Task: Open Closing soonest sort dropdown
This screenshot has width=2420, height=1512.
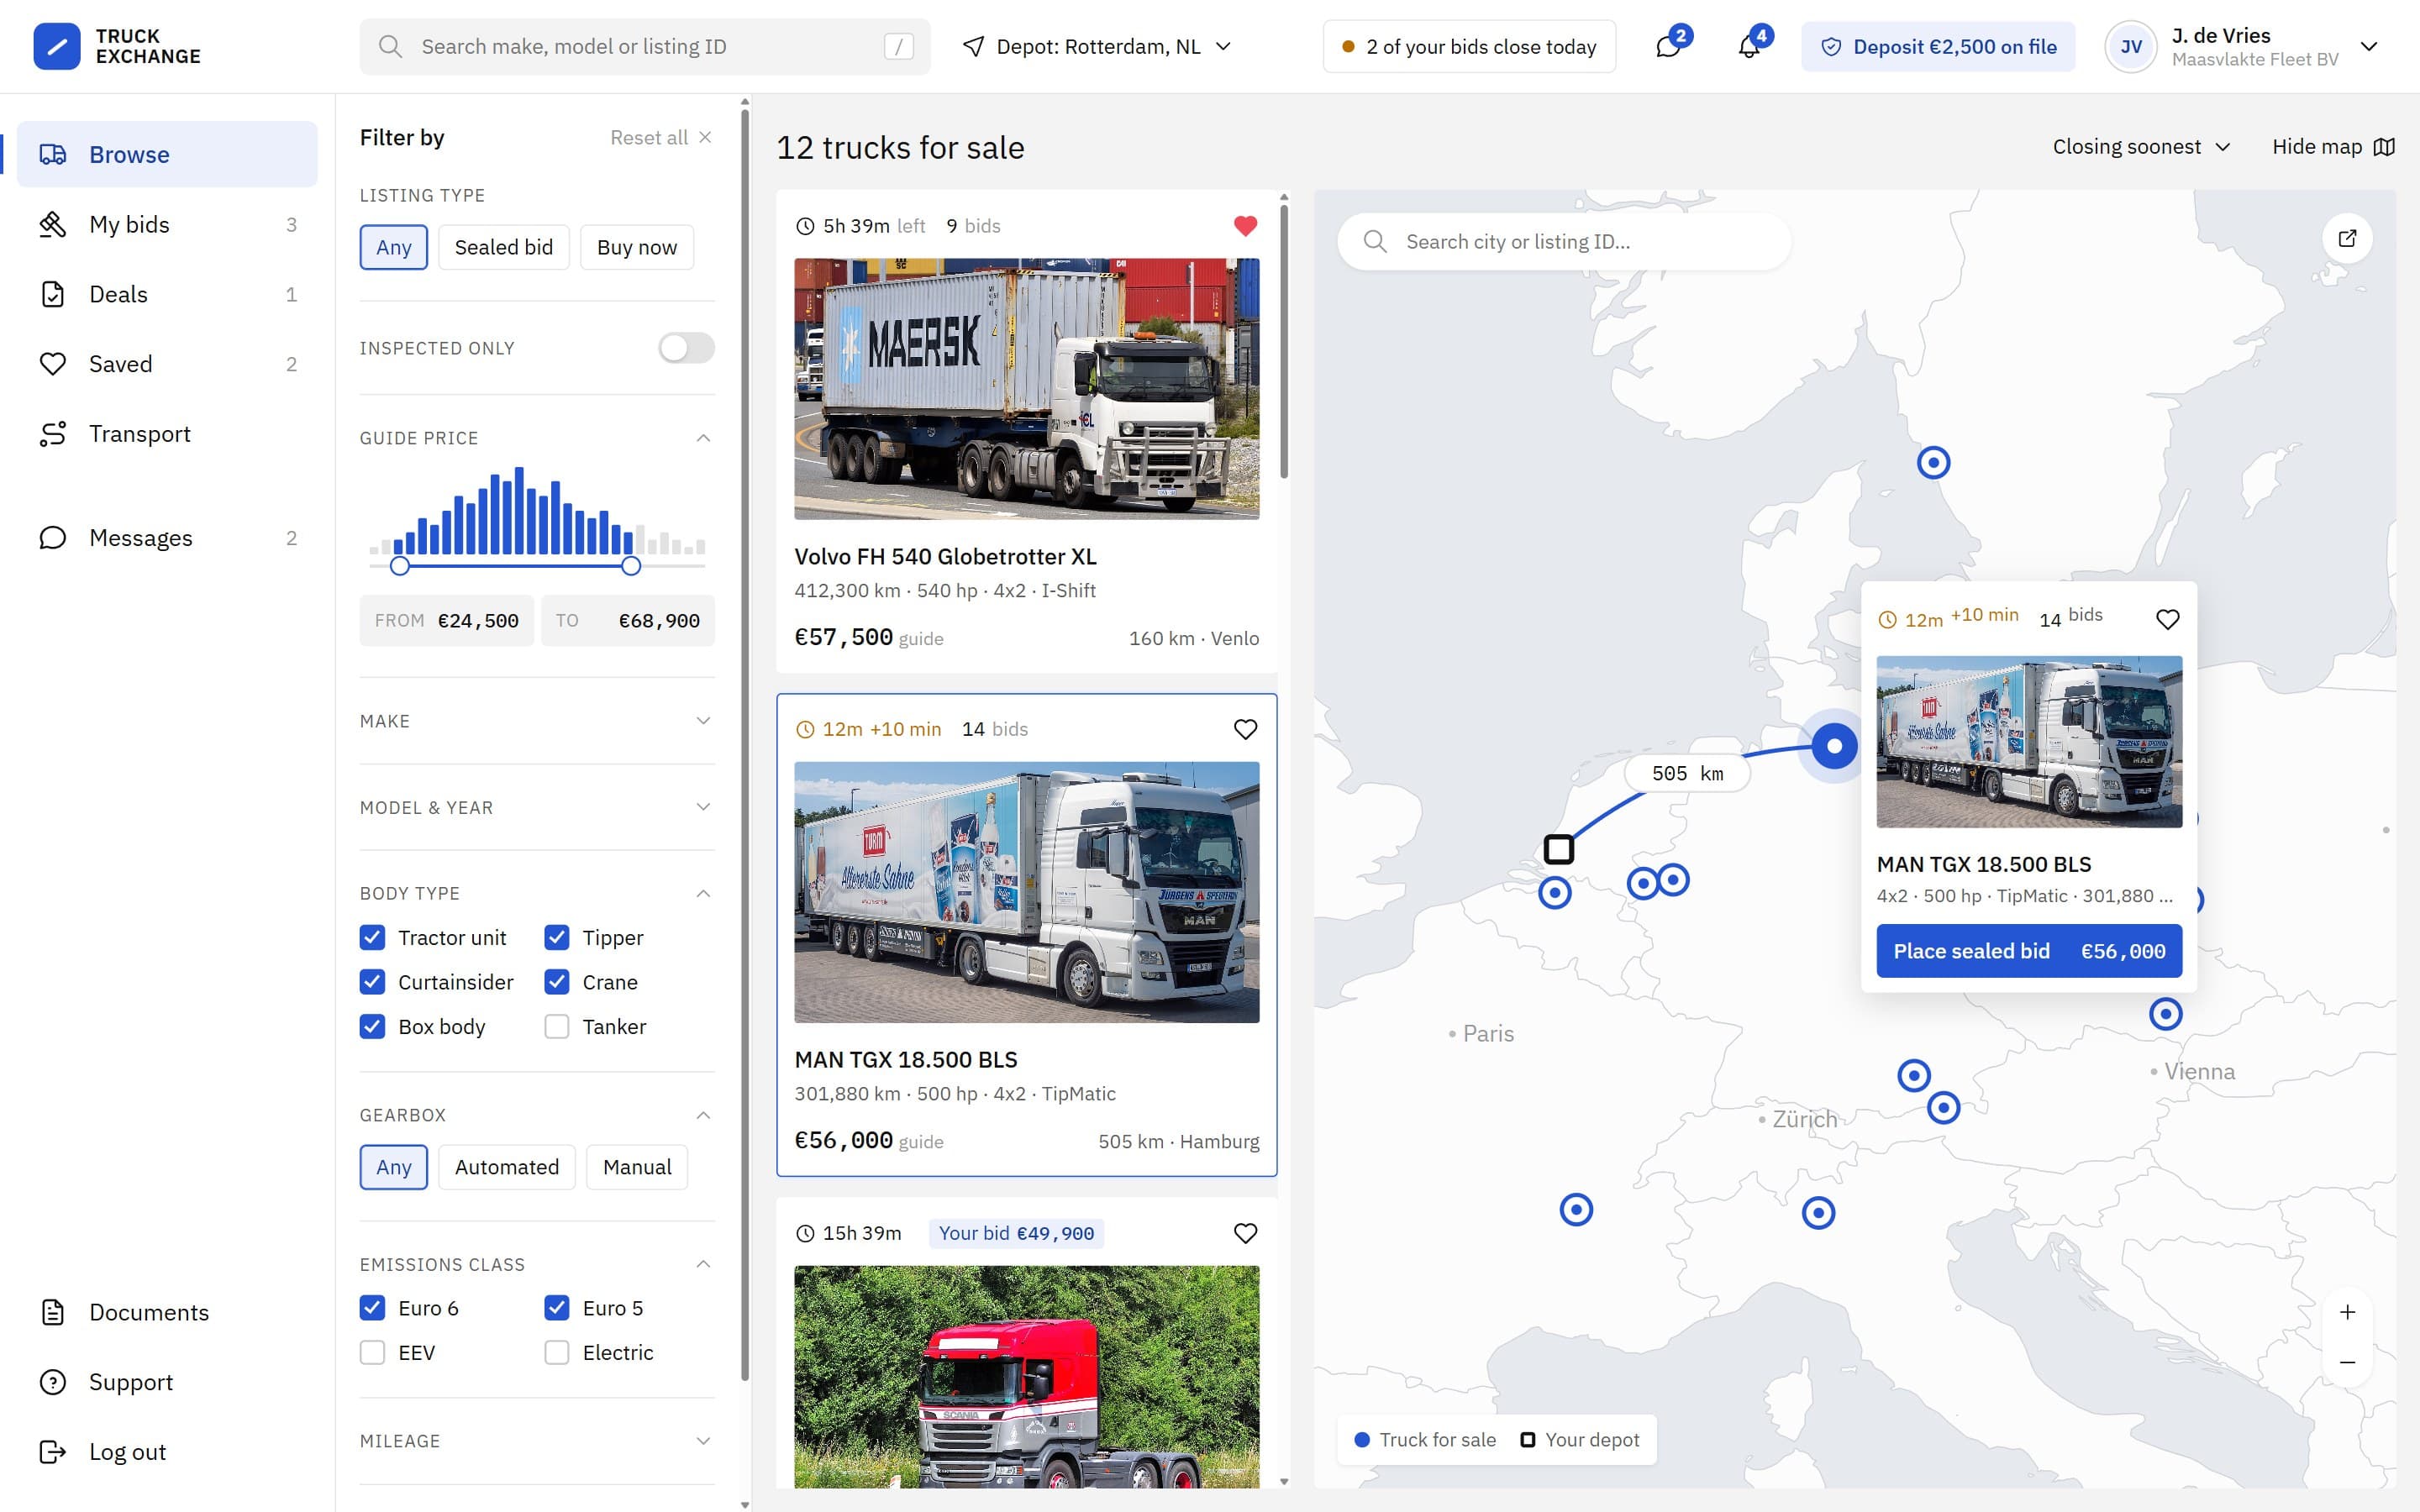Action: [x=2141, y=147]
